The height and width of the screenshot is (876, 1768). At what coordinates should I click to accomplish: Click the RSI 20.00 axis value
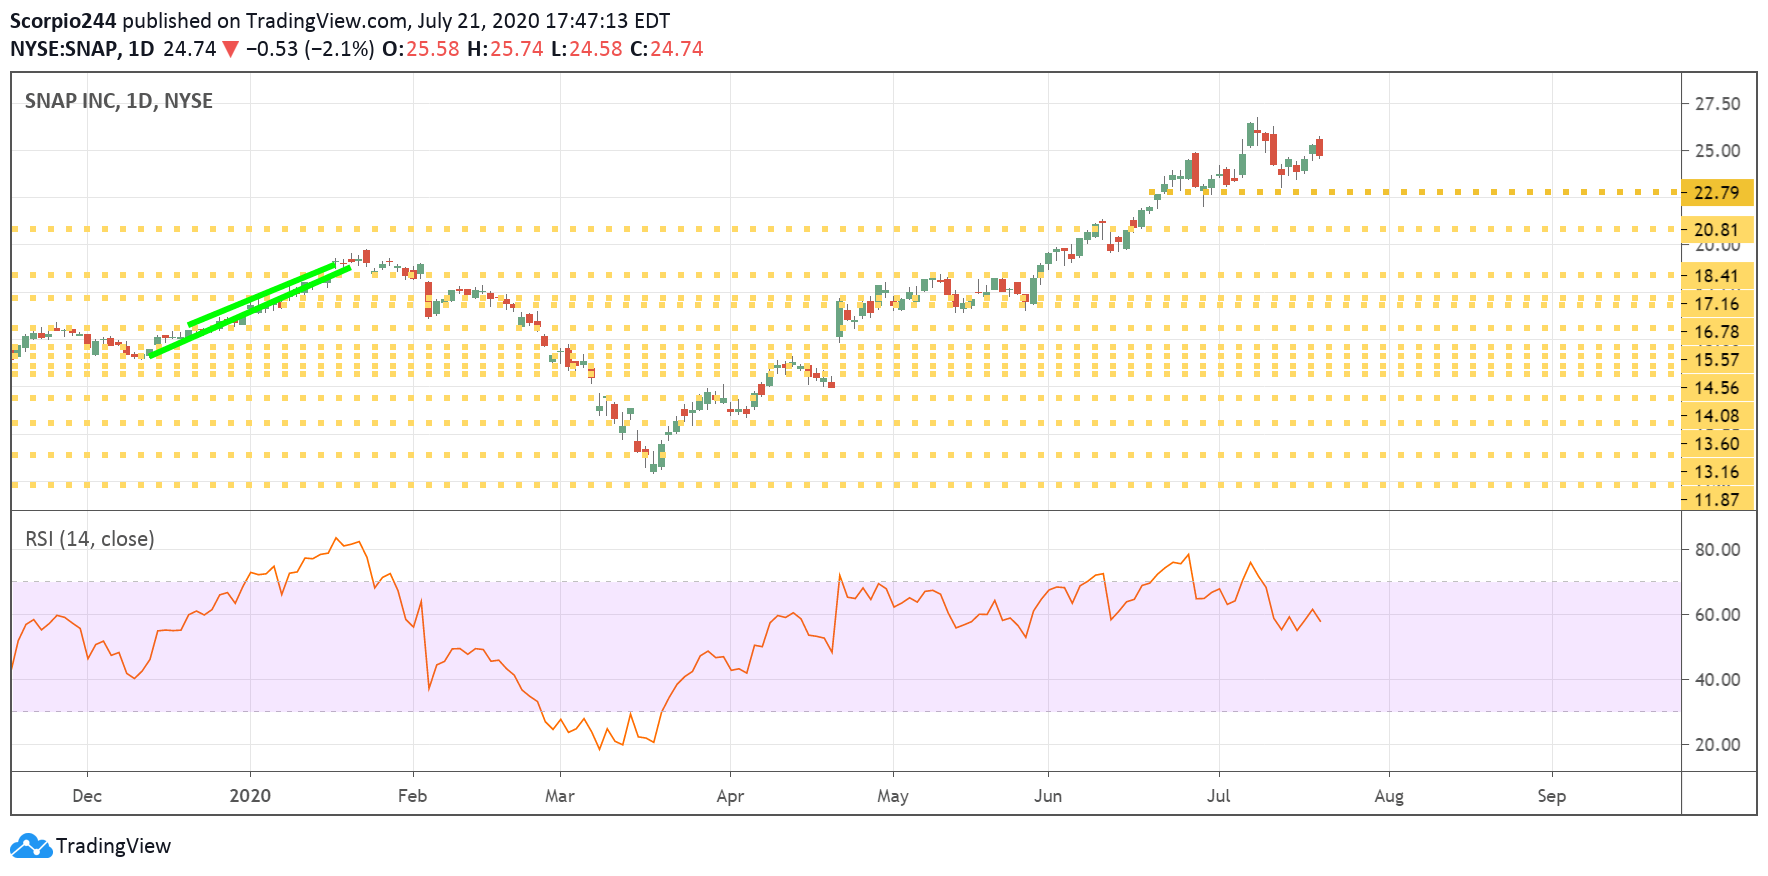click(1717, 744)
